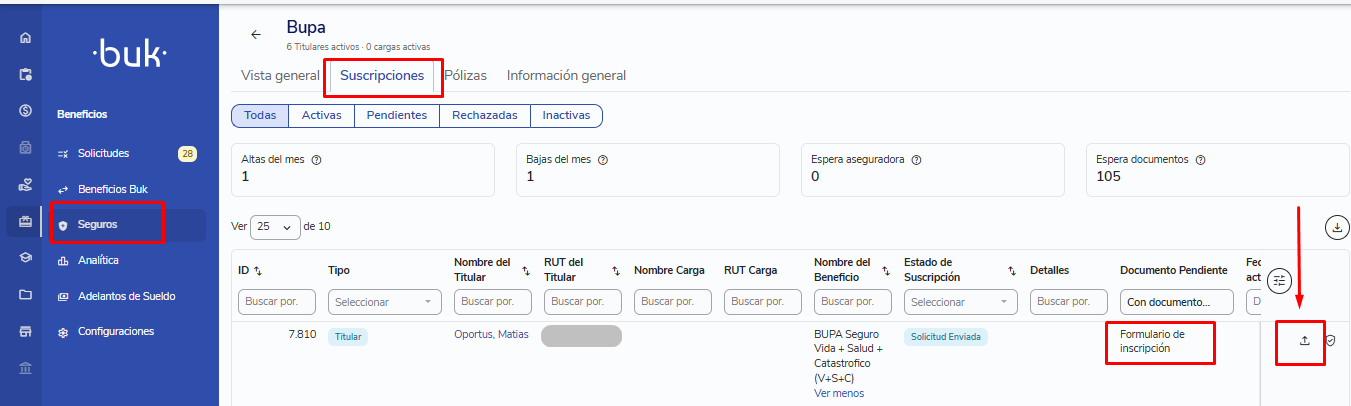1351x406 pixels.
Task: Sort by Nombre del Titular column
Action: (526, 270)
